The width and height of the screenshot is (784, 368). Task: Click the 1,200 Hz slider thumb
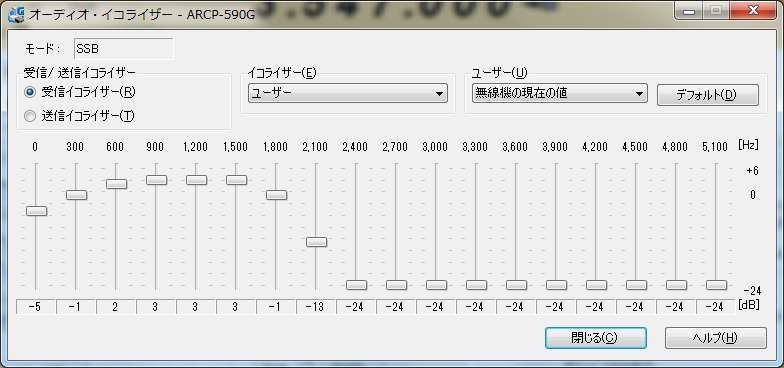[x=196, y=180]
